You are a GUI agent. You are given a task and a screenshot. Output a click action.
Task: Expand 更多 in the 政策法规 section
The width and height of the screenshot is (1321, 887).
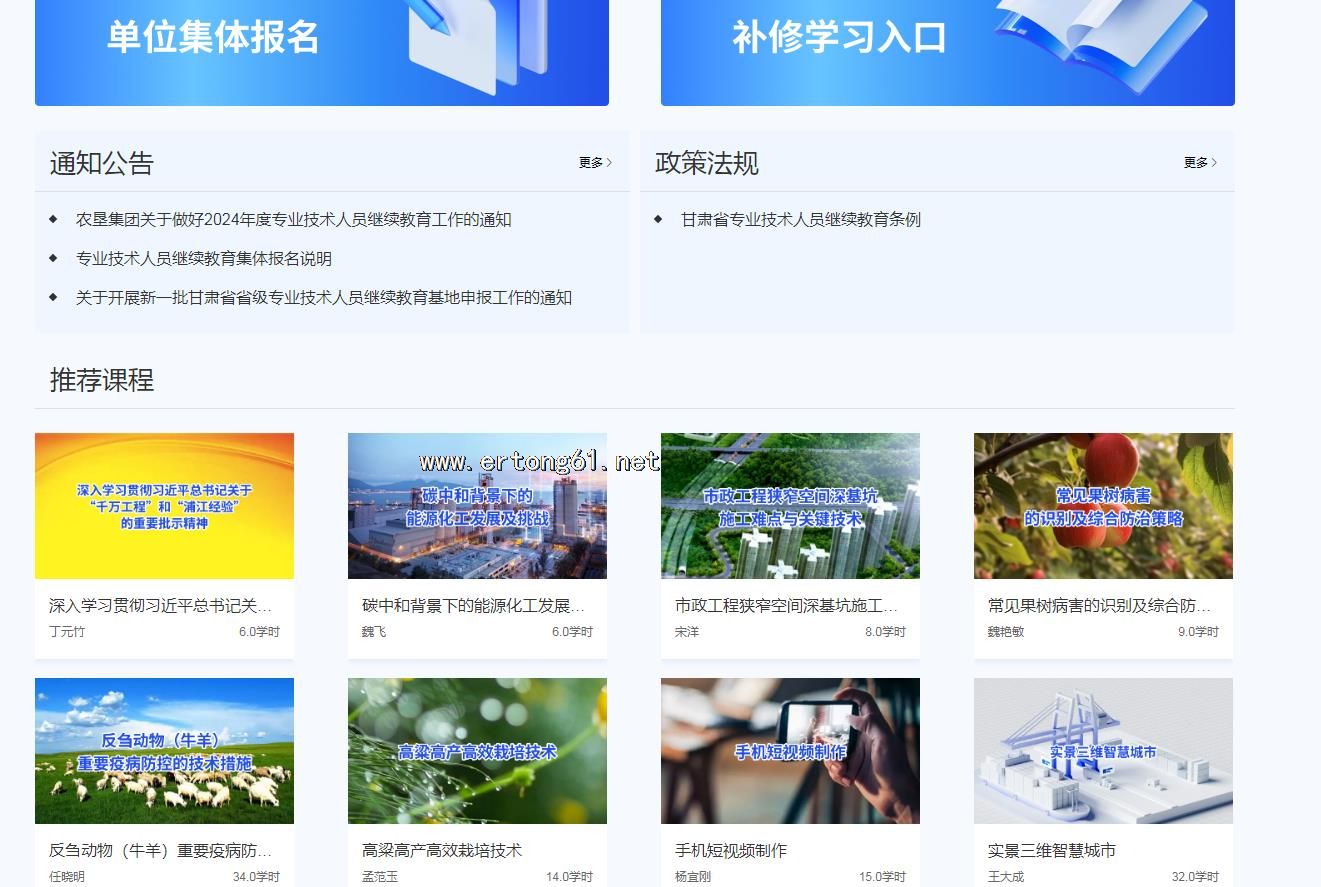point(1200,163)
